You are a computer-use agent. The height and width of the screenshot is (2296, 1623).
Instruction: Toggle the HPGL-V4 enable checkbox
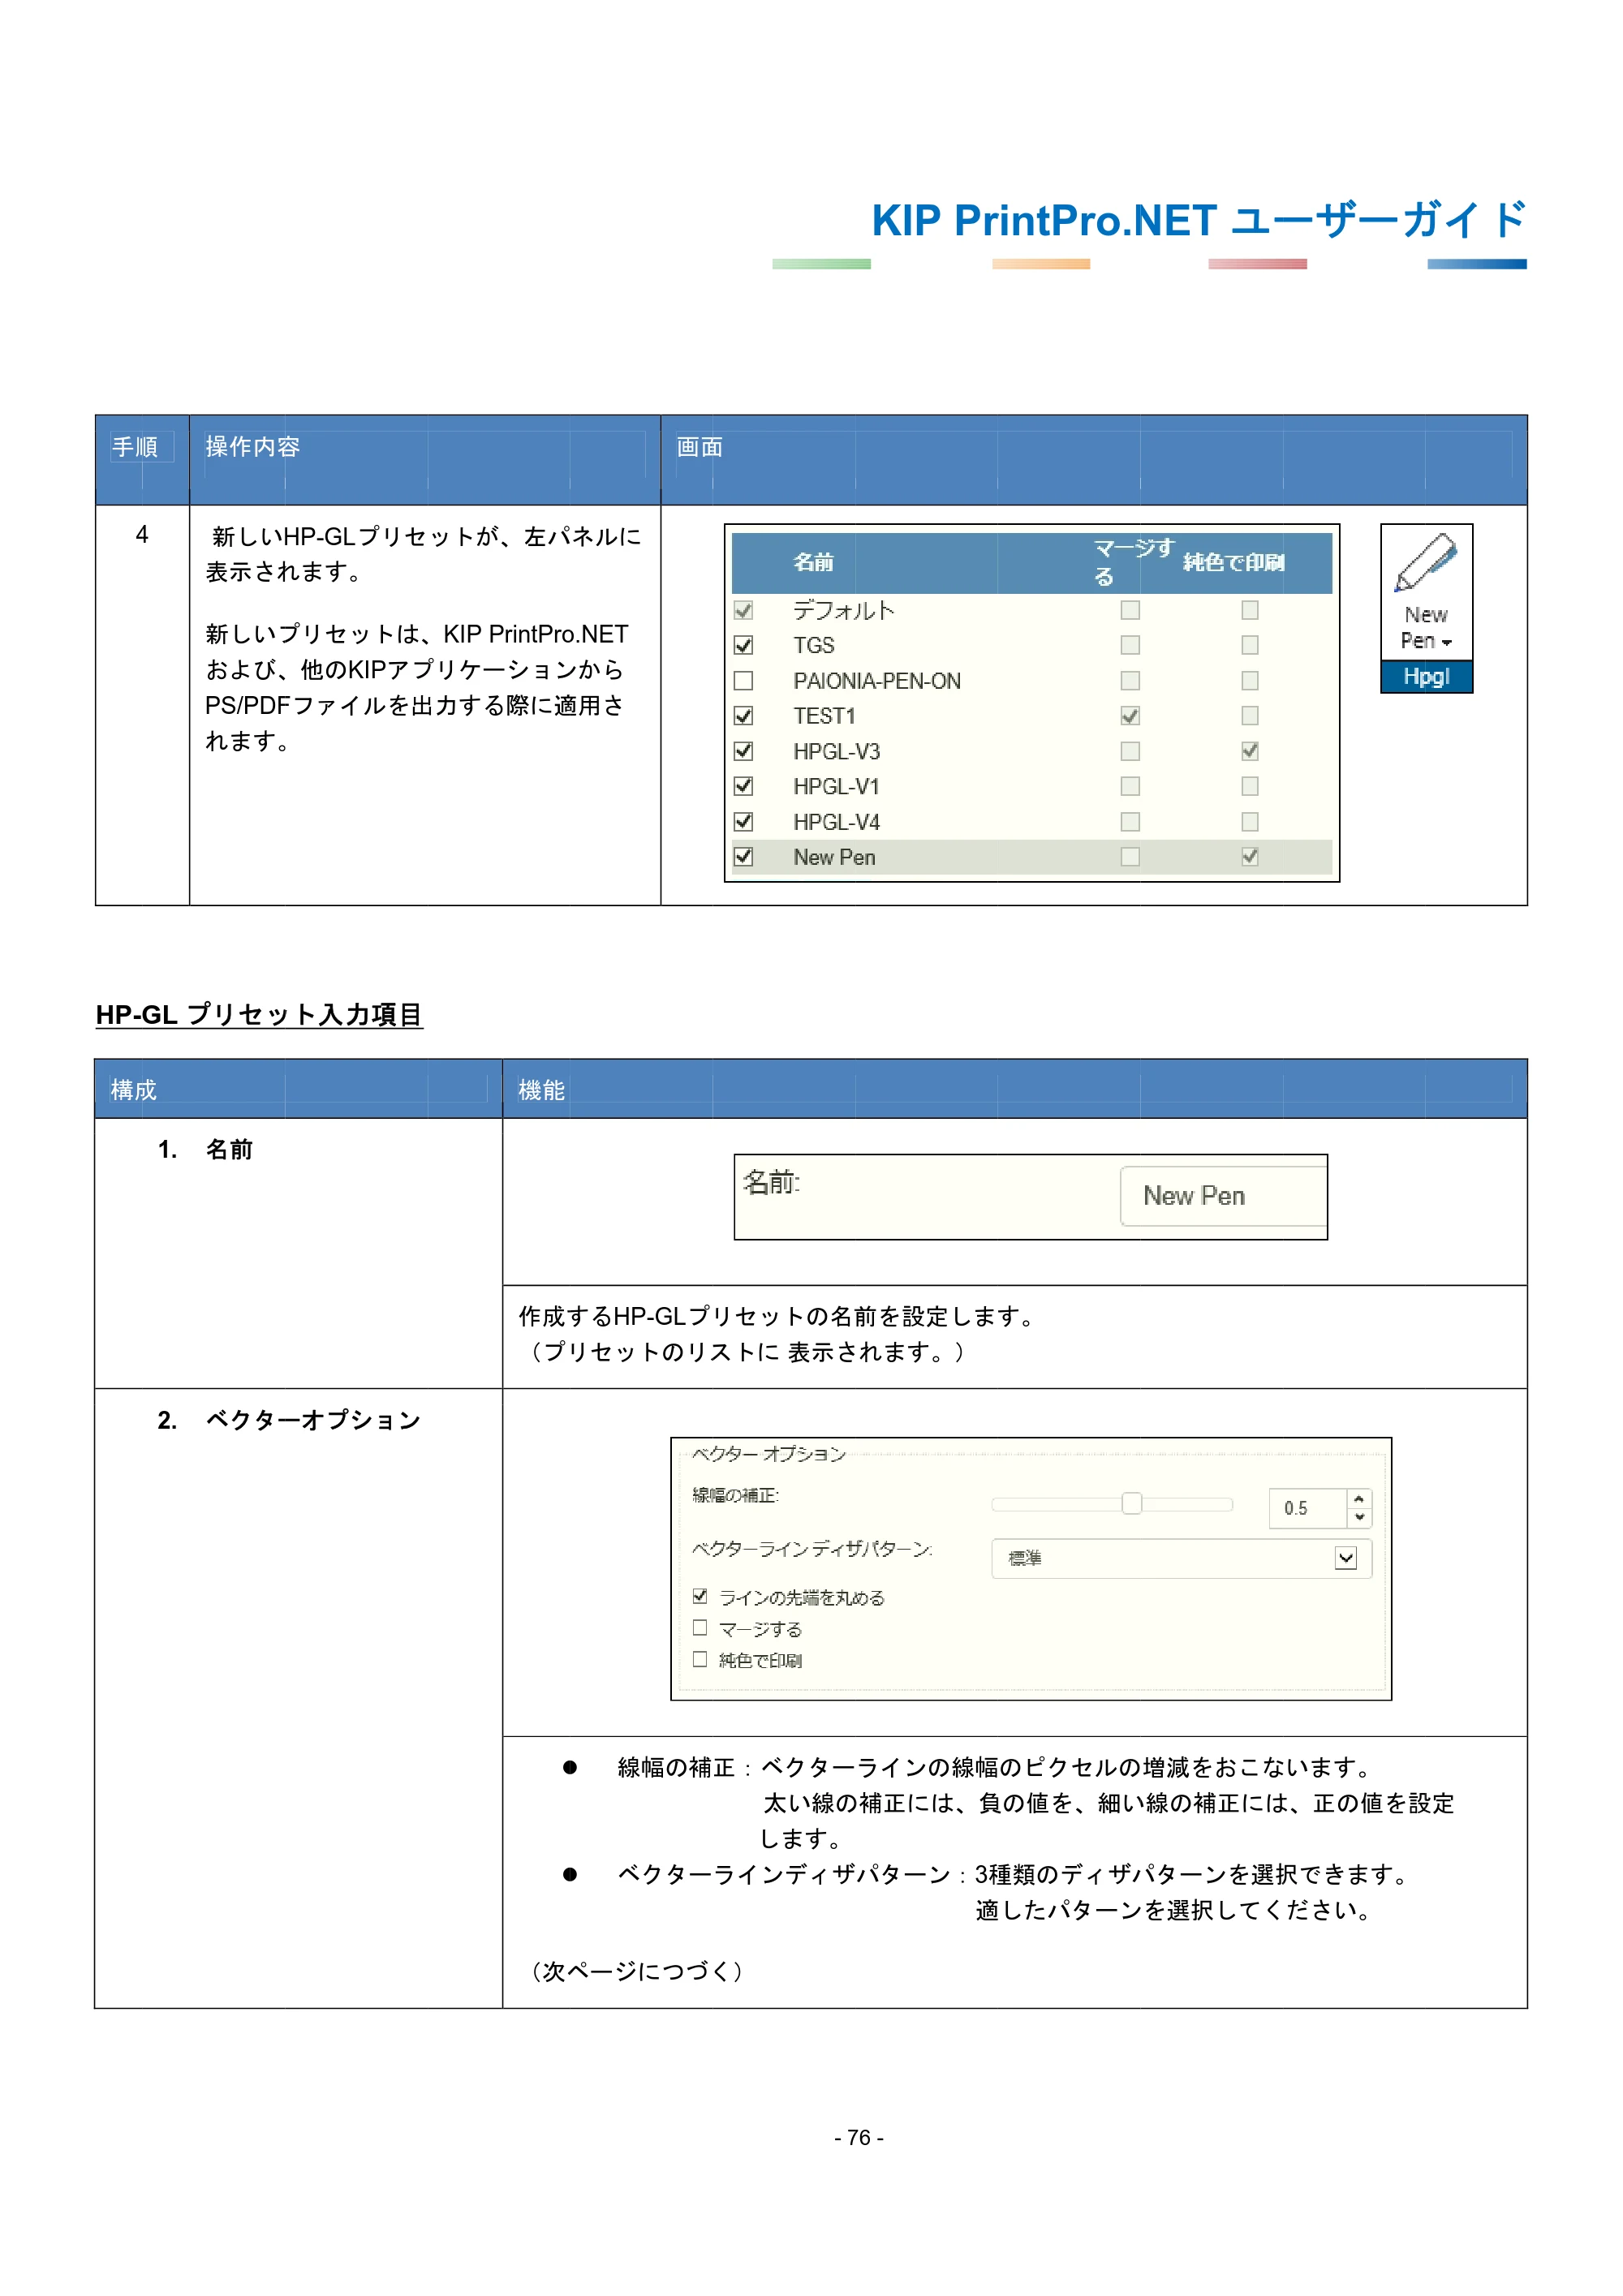(743, 822)
